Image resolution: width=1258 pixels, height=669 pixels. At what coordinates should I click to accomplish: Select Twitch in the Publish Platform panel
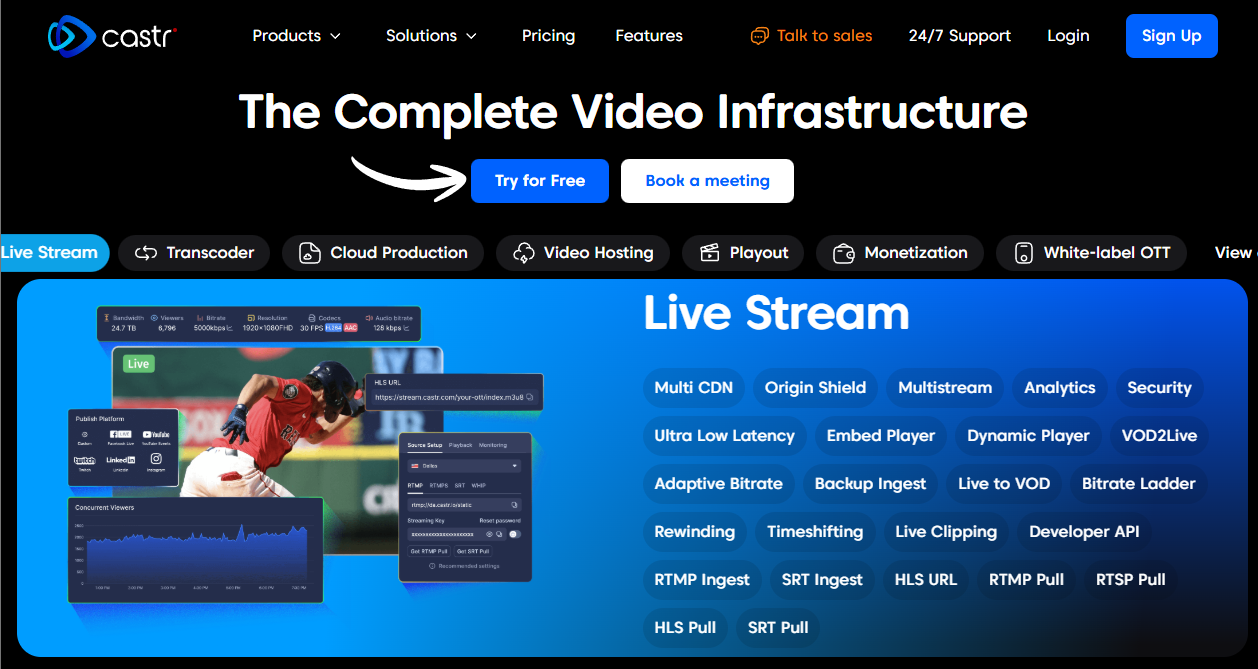(x=85, y=460)
